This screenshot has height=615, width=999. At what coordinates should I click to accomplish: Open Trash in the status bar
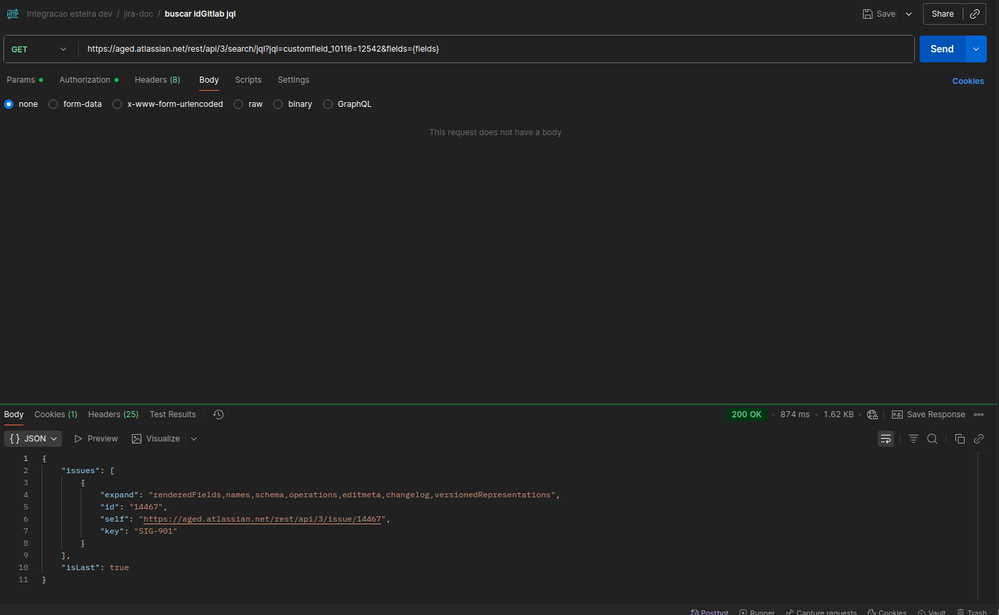(x=972, y=612)
